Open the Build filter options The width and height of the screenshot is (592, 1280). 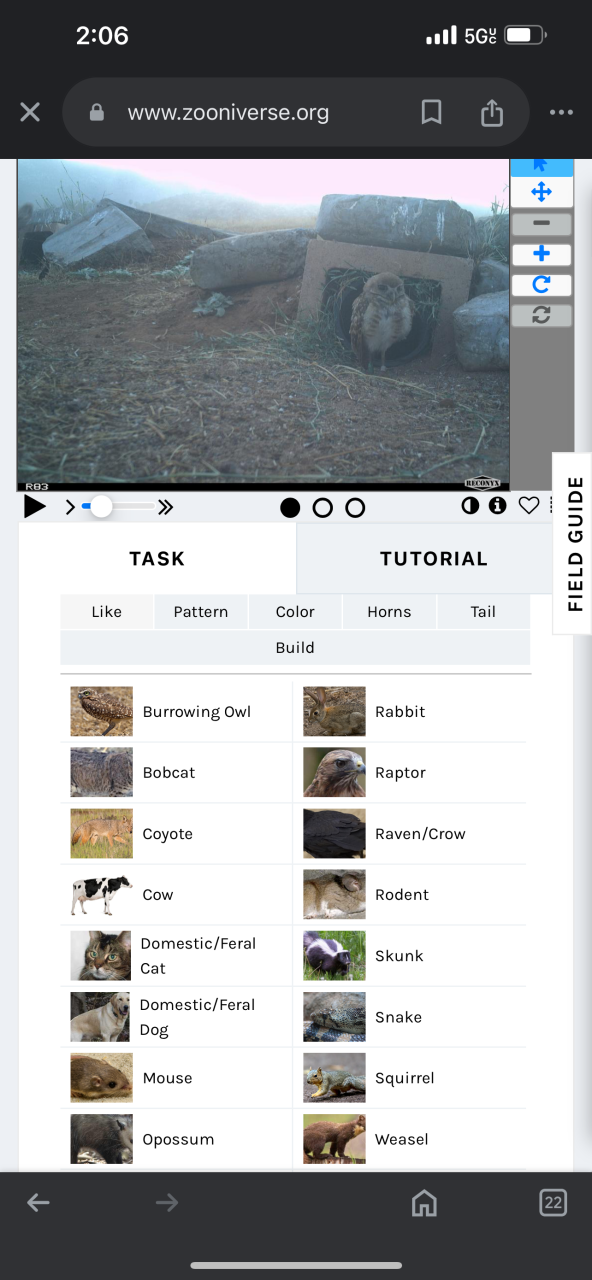[x=295, y=648]
